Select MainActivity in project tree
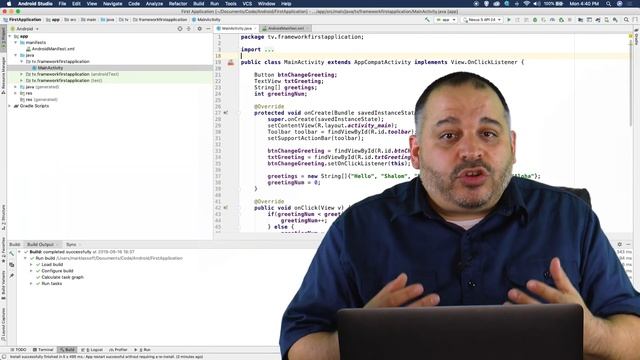This screenshot has width=640, height=360. (50, 68)
